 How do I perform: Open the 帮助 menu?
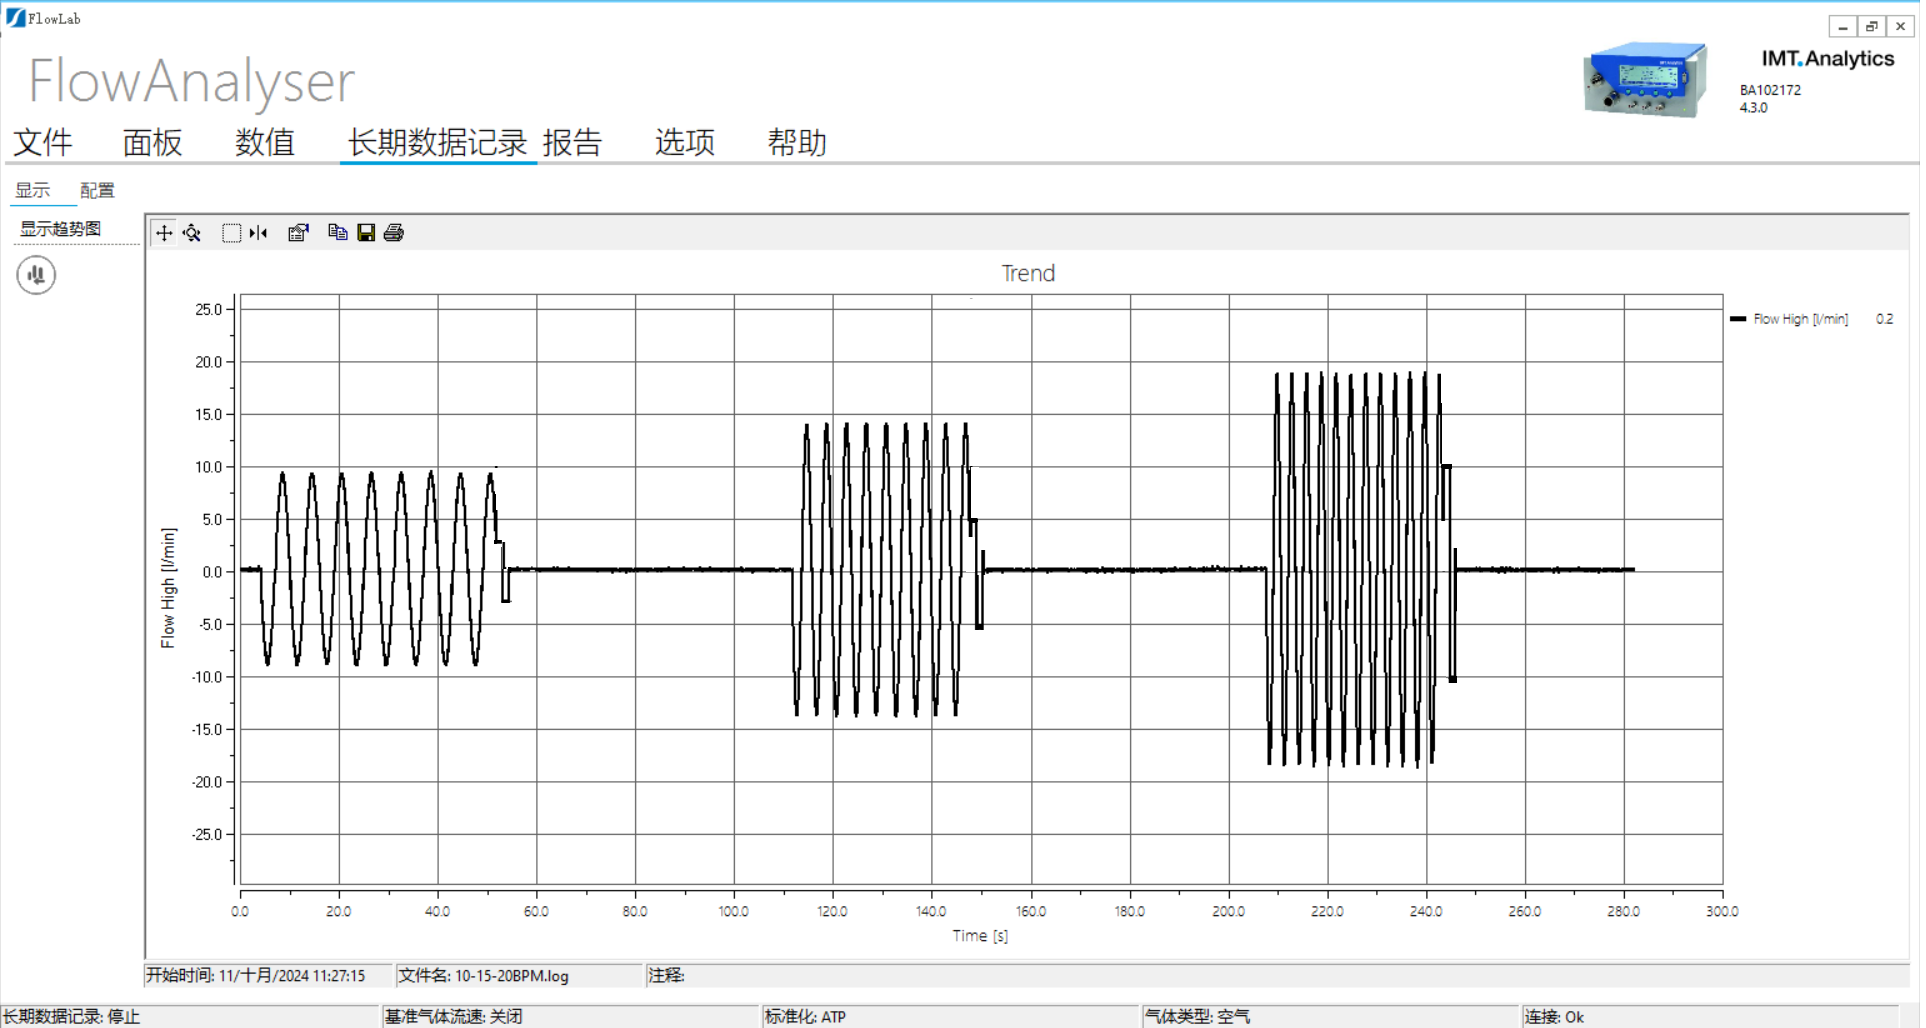point(797,143)
